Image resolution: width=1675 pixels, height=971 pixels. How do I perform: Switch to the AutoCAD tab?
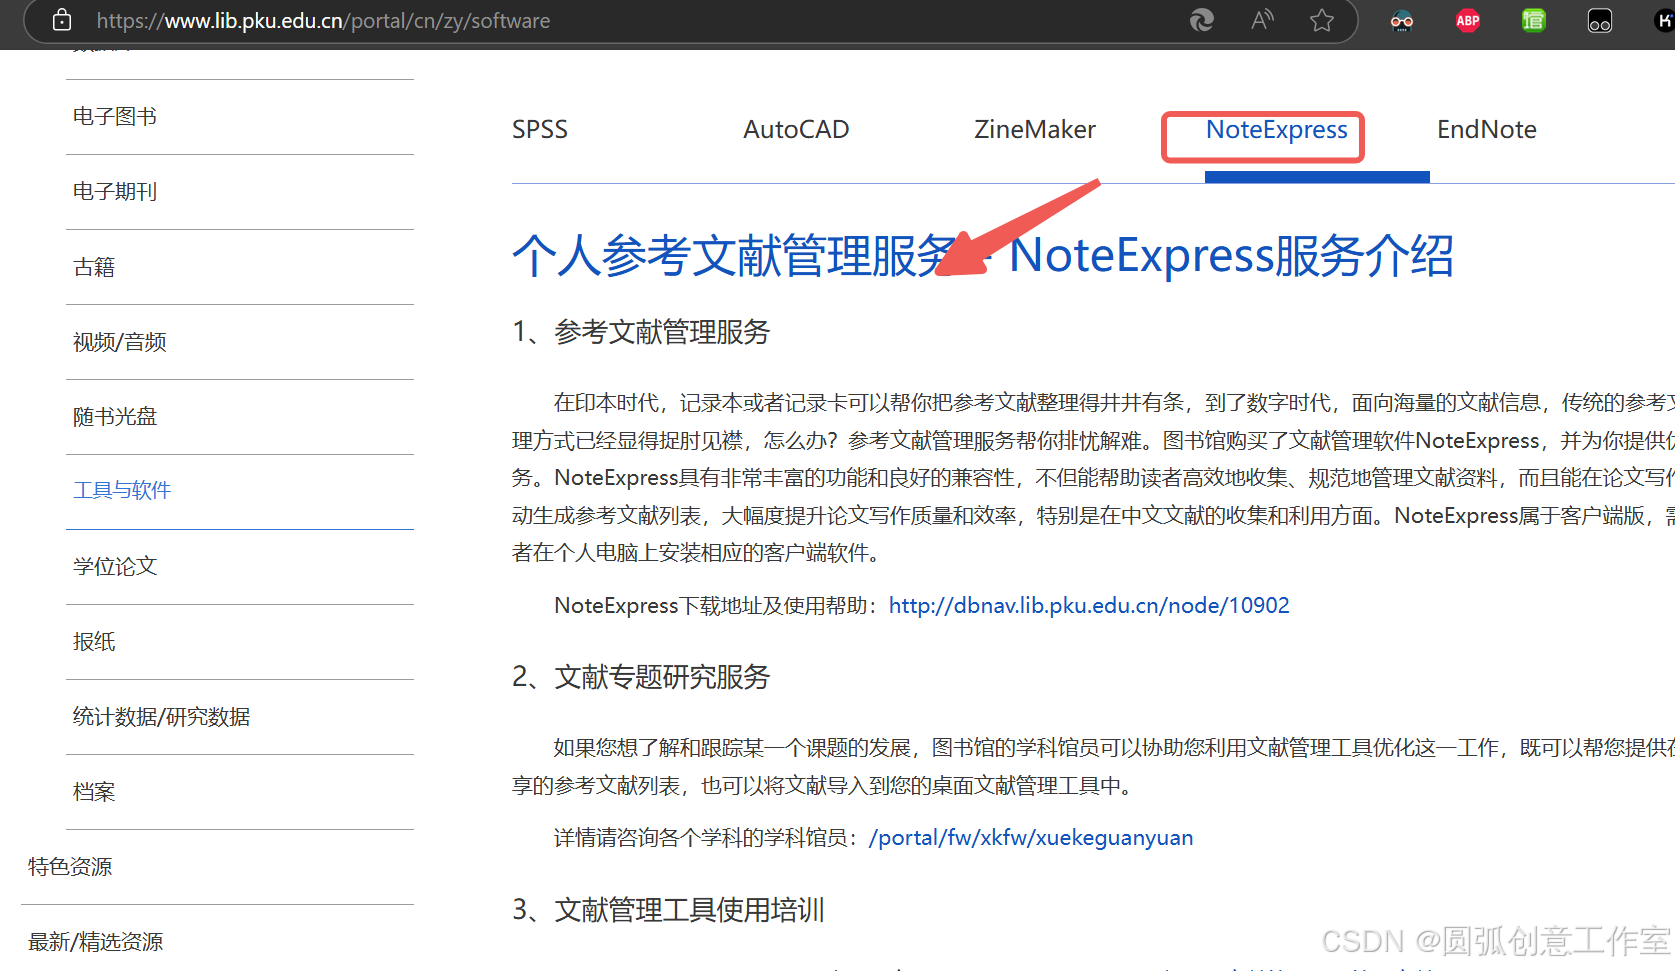tap(796, 129)
